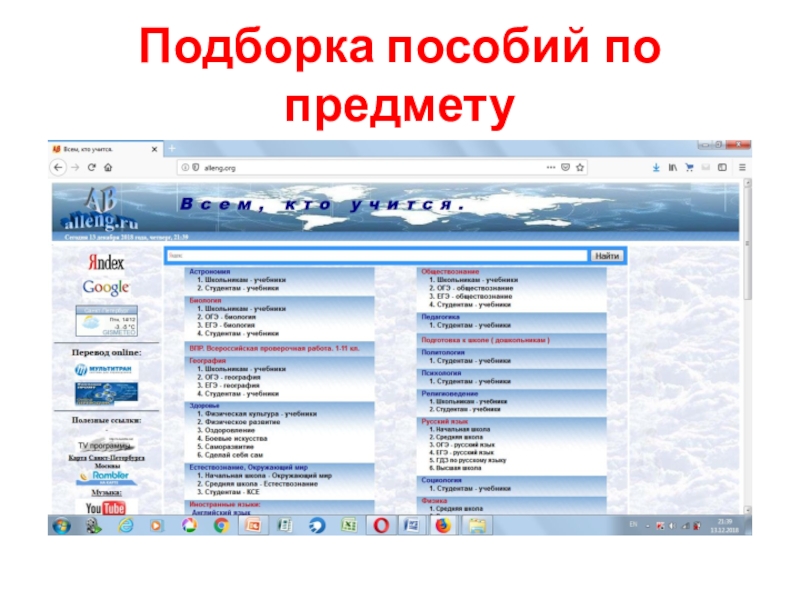Open the Политология section heading
The width and height of the screenshot is (800, 600).
click(x=443, y=353)
